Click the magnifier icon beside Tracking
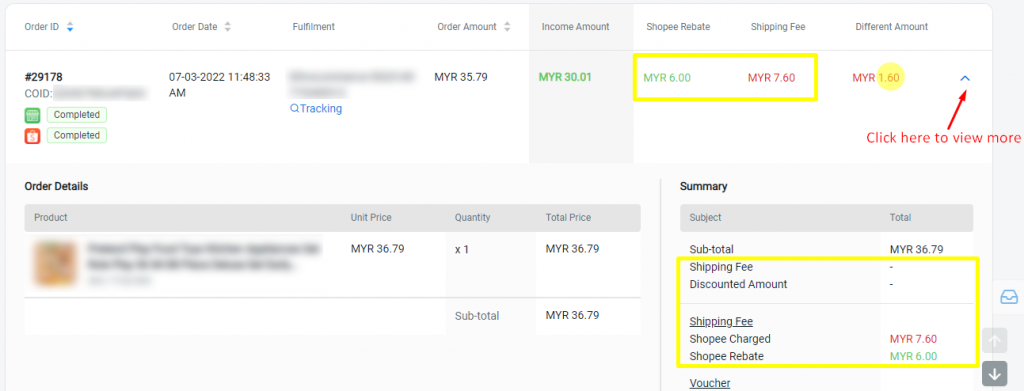This screenshot has height=391, width=1024. click(295, 108)
